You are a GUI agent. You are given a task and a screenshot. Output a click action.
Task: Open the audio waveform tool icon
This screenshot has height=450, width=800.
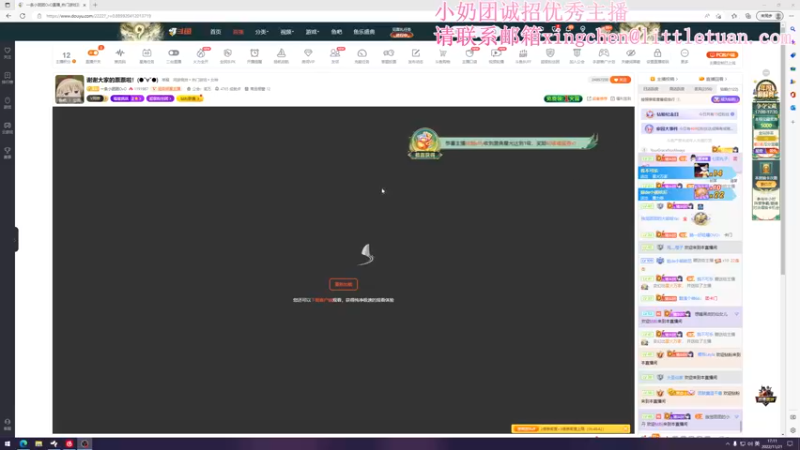(120, 53)
